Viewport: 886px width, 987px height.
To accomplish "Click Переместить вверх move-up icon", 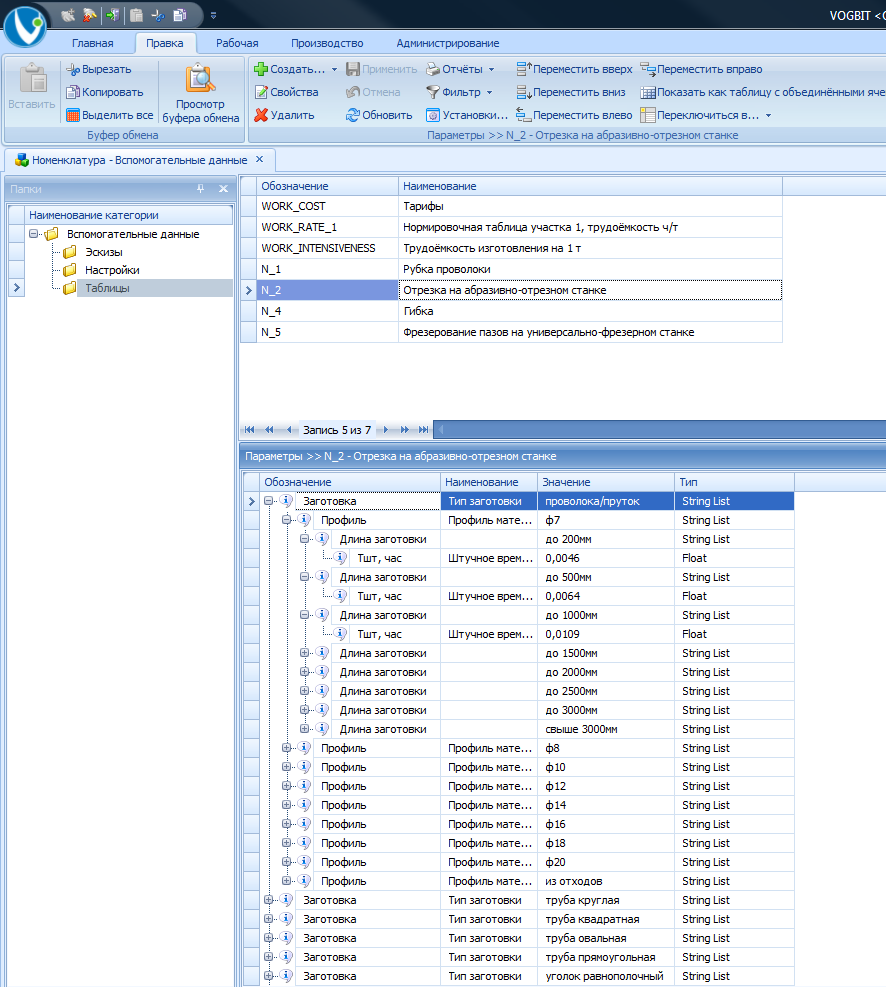I will (524, 69).
